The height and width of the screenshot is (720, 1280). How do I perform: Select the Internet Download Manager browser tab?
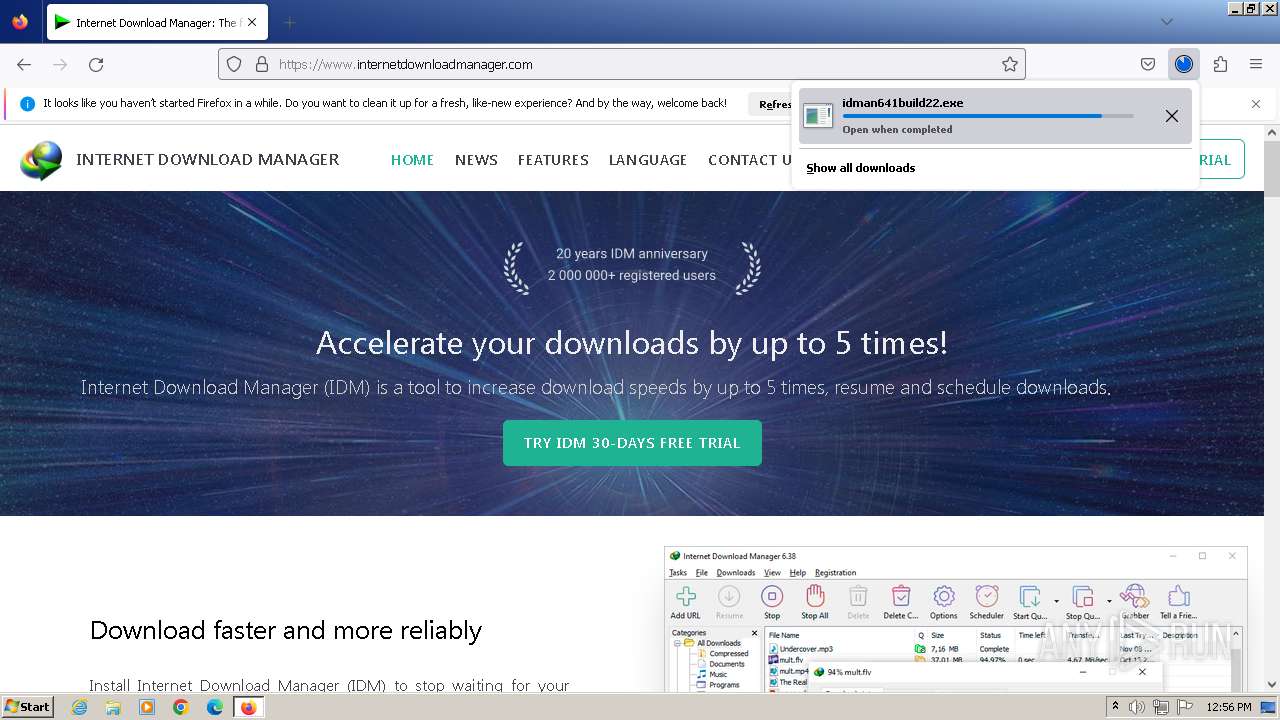click(x=156, y=22)
